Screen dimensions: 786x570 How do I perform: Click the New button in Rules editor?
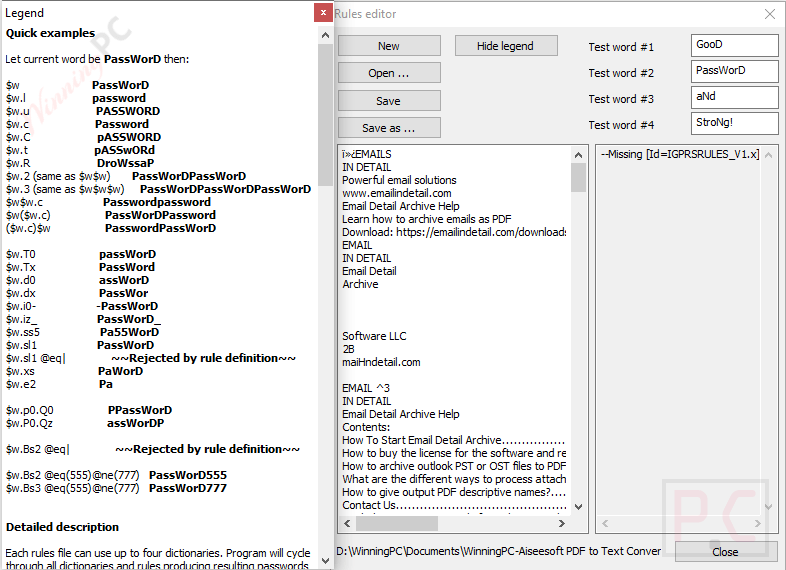[x=389, y=46]
